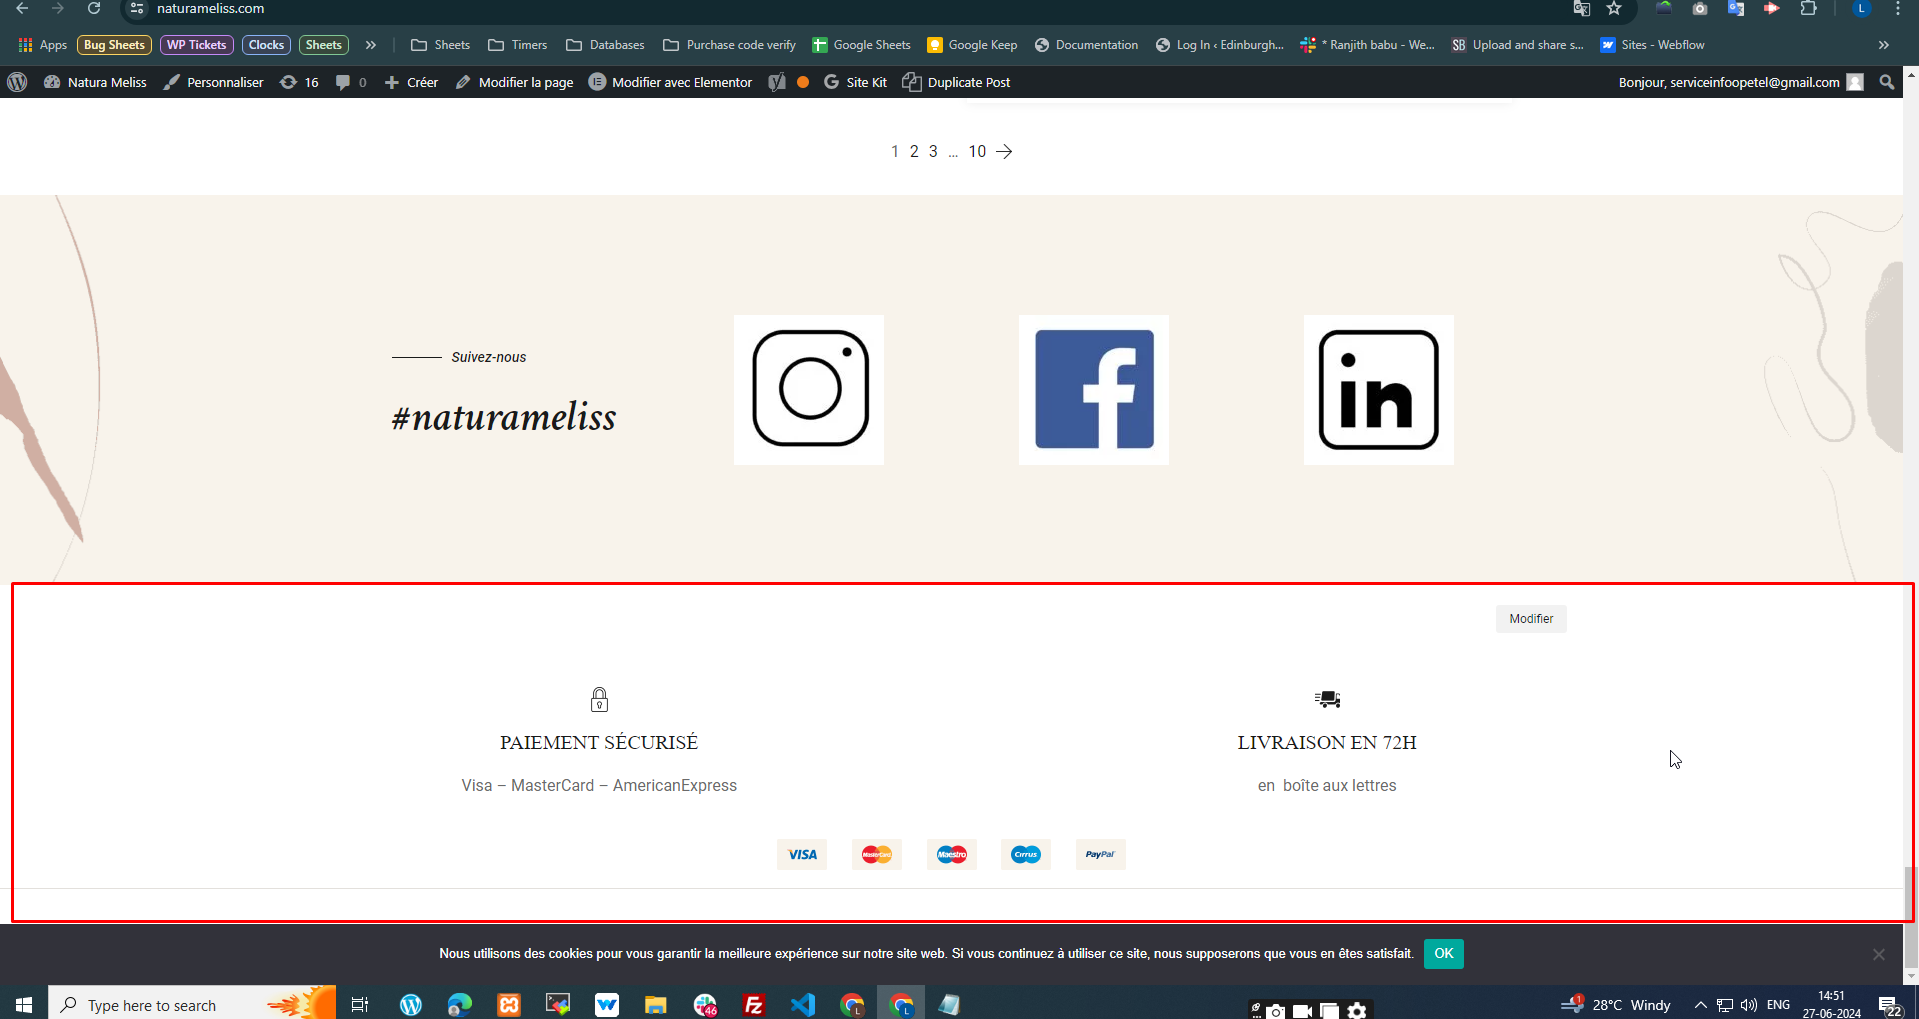Click the delivery truck icon
The width and height of the screenshot is (1919, 1019).
pos(1327,699)
